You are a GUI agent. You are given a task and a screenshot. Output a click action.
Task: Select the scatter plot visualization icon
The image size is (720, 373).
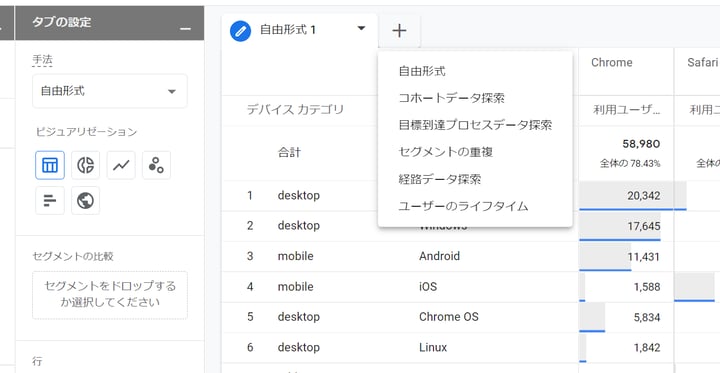pos(157,165)
